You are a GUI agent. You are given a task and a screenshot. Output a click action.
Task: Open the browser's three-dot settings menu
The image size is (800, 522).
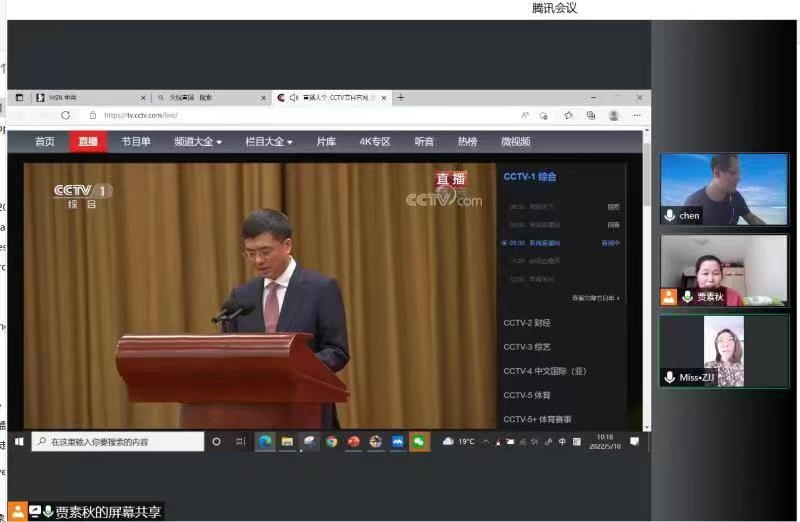click(637, 115)
